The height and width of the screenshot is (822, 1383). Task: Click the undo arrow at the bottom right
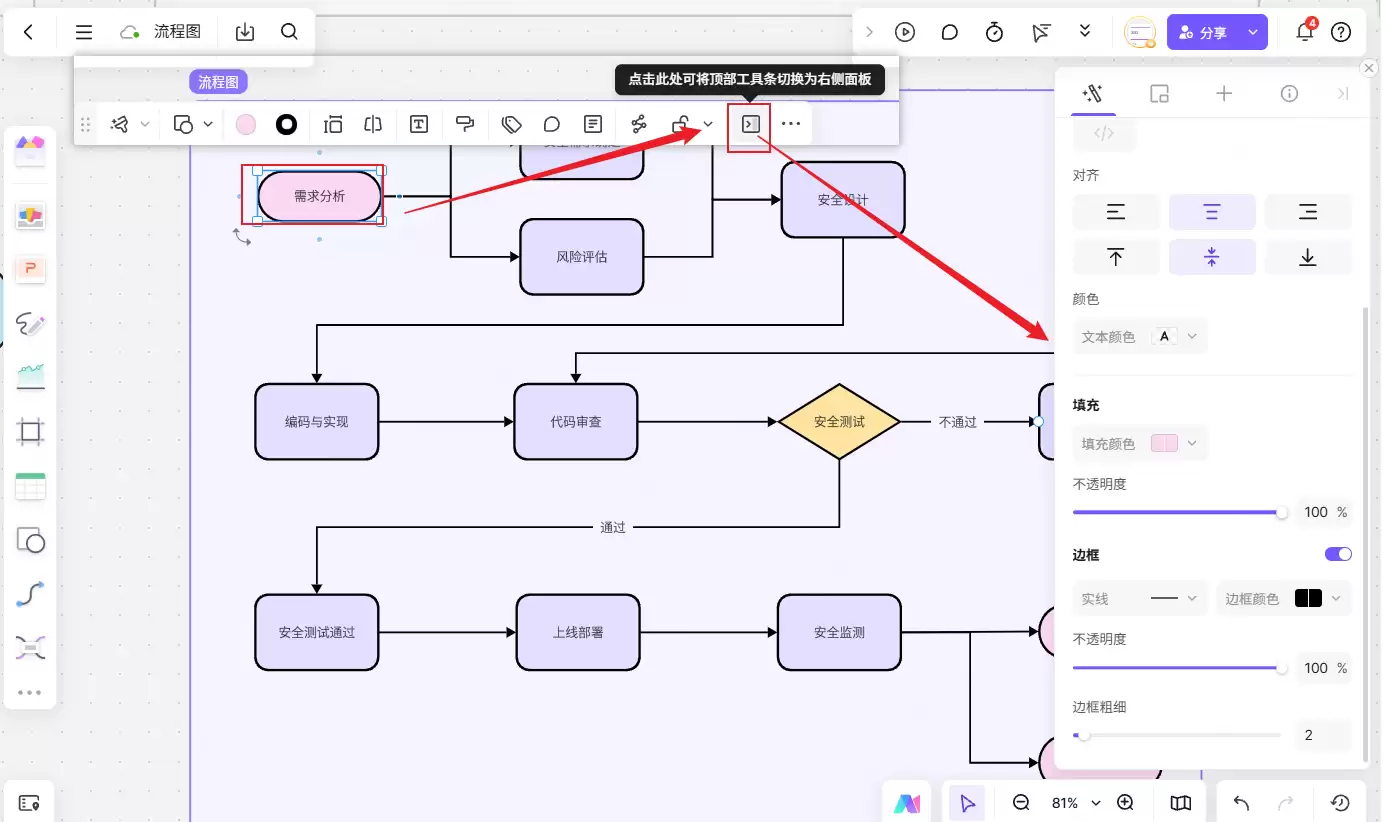[1241, 803]
